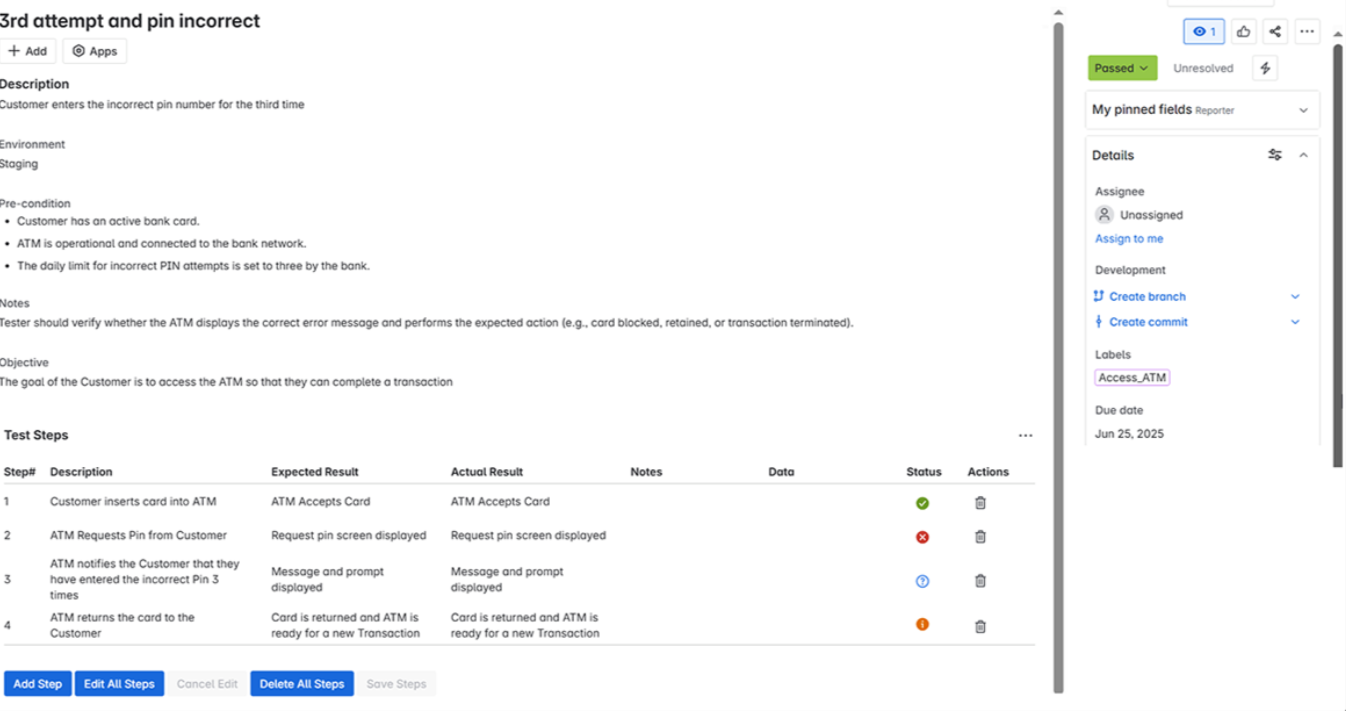Open the automation lightning bolt icon
Viewport: 1346px width, 711px height.
click(1265, 68)
